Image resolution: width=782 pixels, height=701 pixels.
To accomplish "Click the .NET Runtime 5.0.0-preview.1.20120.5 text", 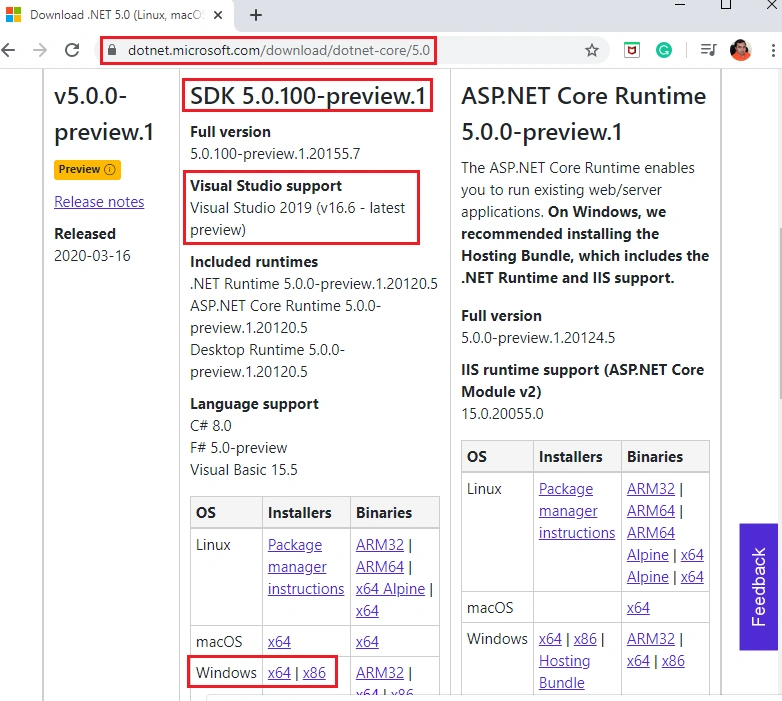I will [x=314, y=284].
